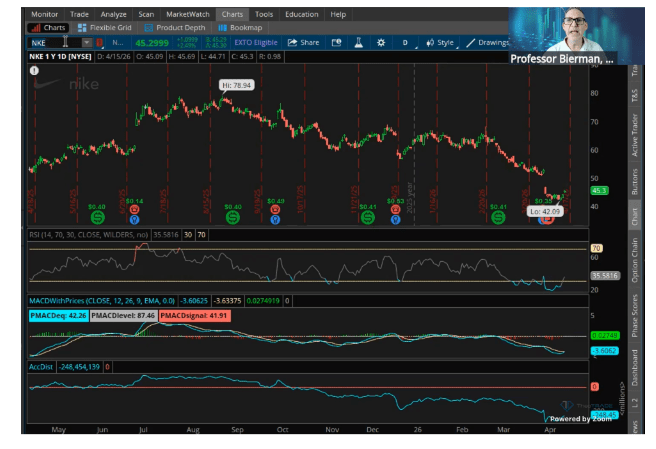Click the MACDWithPrices study header
Image resolution: width=656 pixels, height=449 pixels.
(102, 300)
